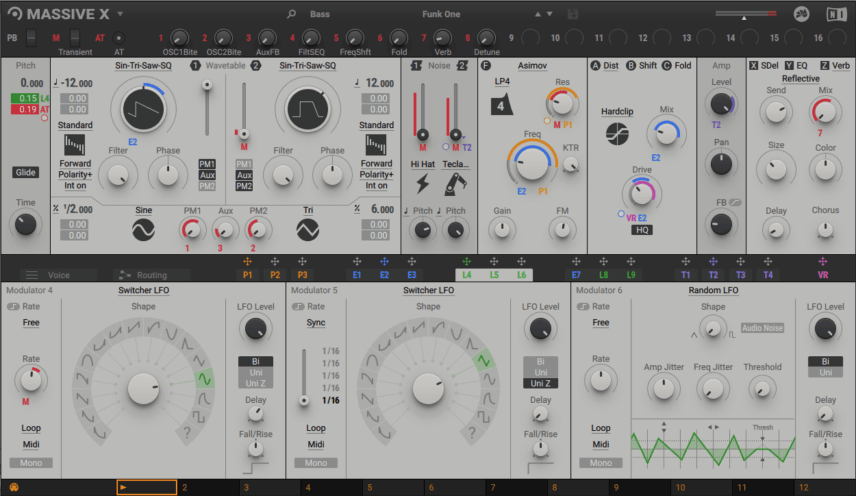Toggle the Glide button
This screenshot has height=496, width=856.
26,172
